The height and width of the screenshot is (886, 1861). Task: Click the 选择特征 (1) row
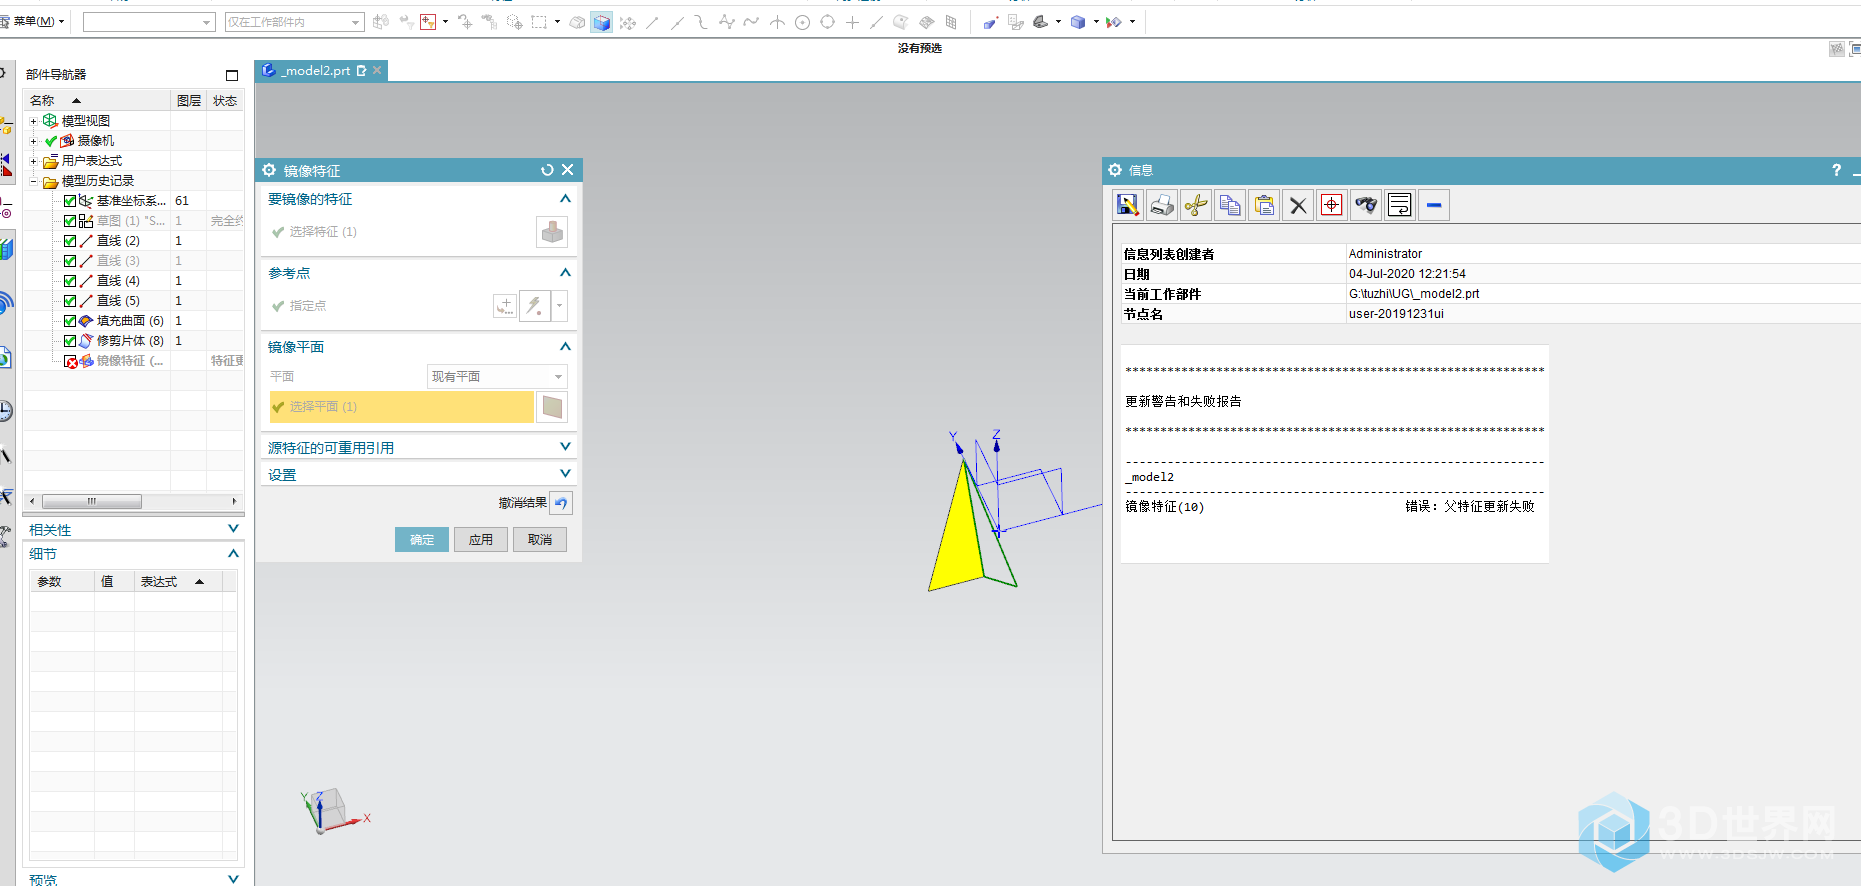click(x=401, y=232)
